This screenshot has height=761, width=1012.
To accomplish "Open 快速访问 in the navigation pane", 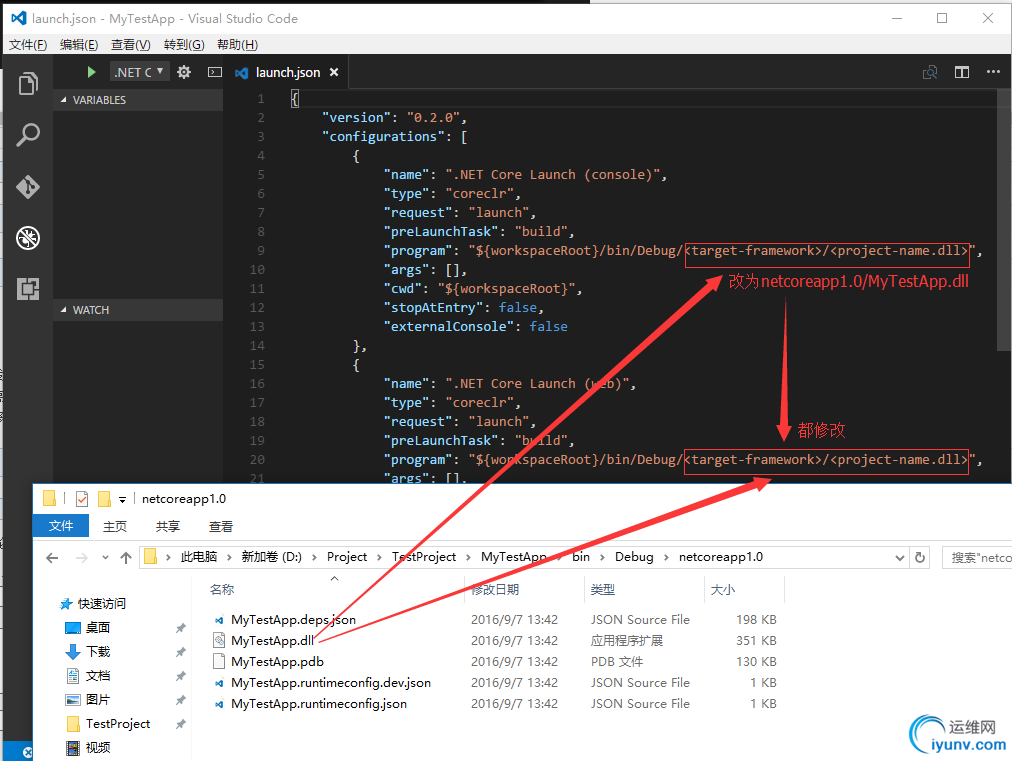I will tap(101, 604).
